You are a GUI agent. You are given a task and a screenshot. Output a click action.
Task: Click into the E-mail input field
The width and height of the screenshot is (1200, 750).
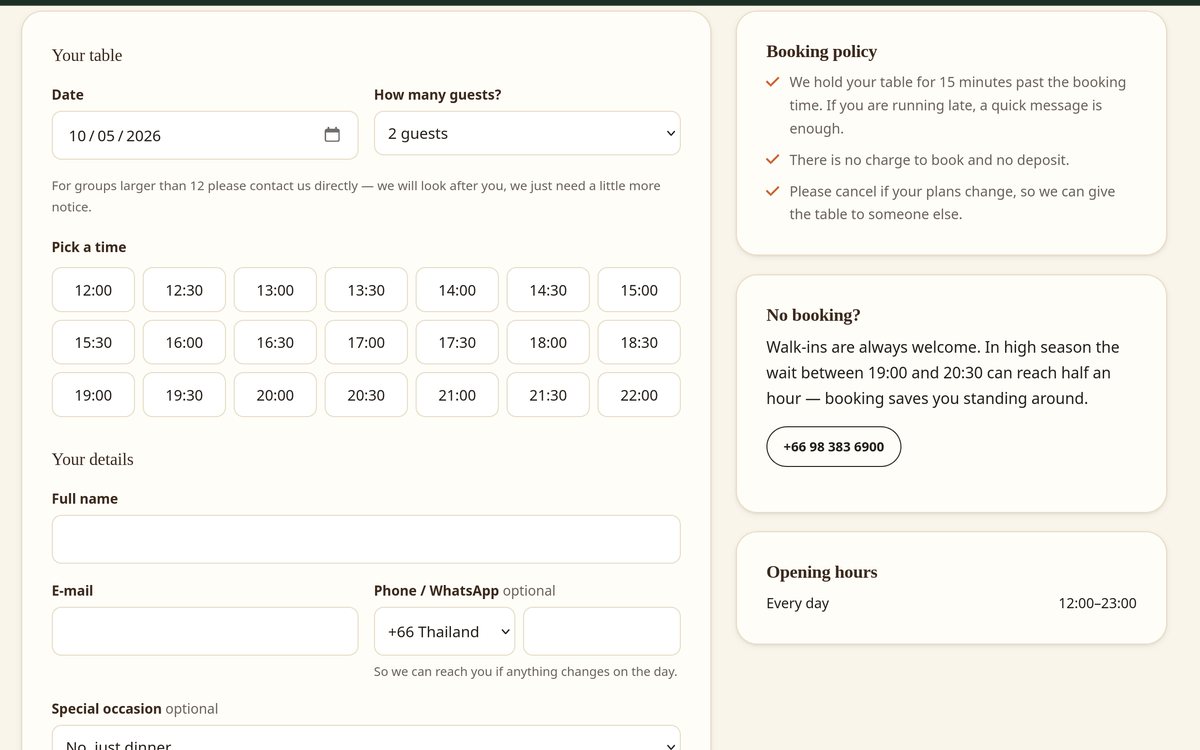pos(205,632)
